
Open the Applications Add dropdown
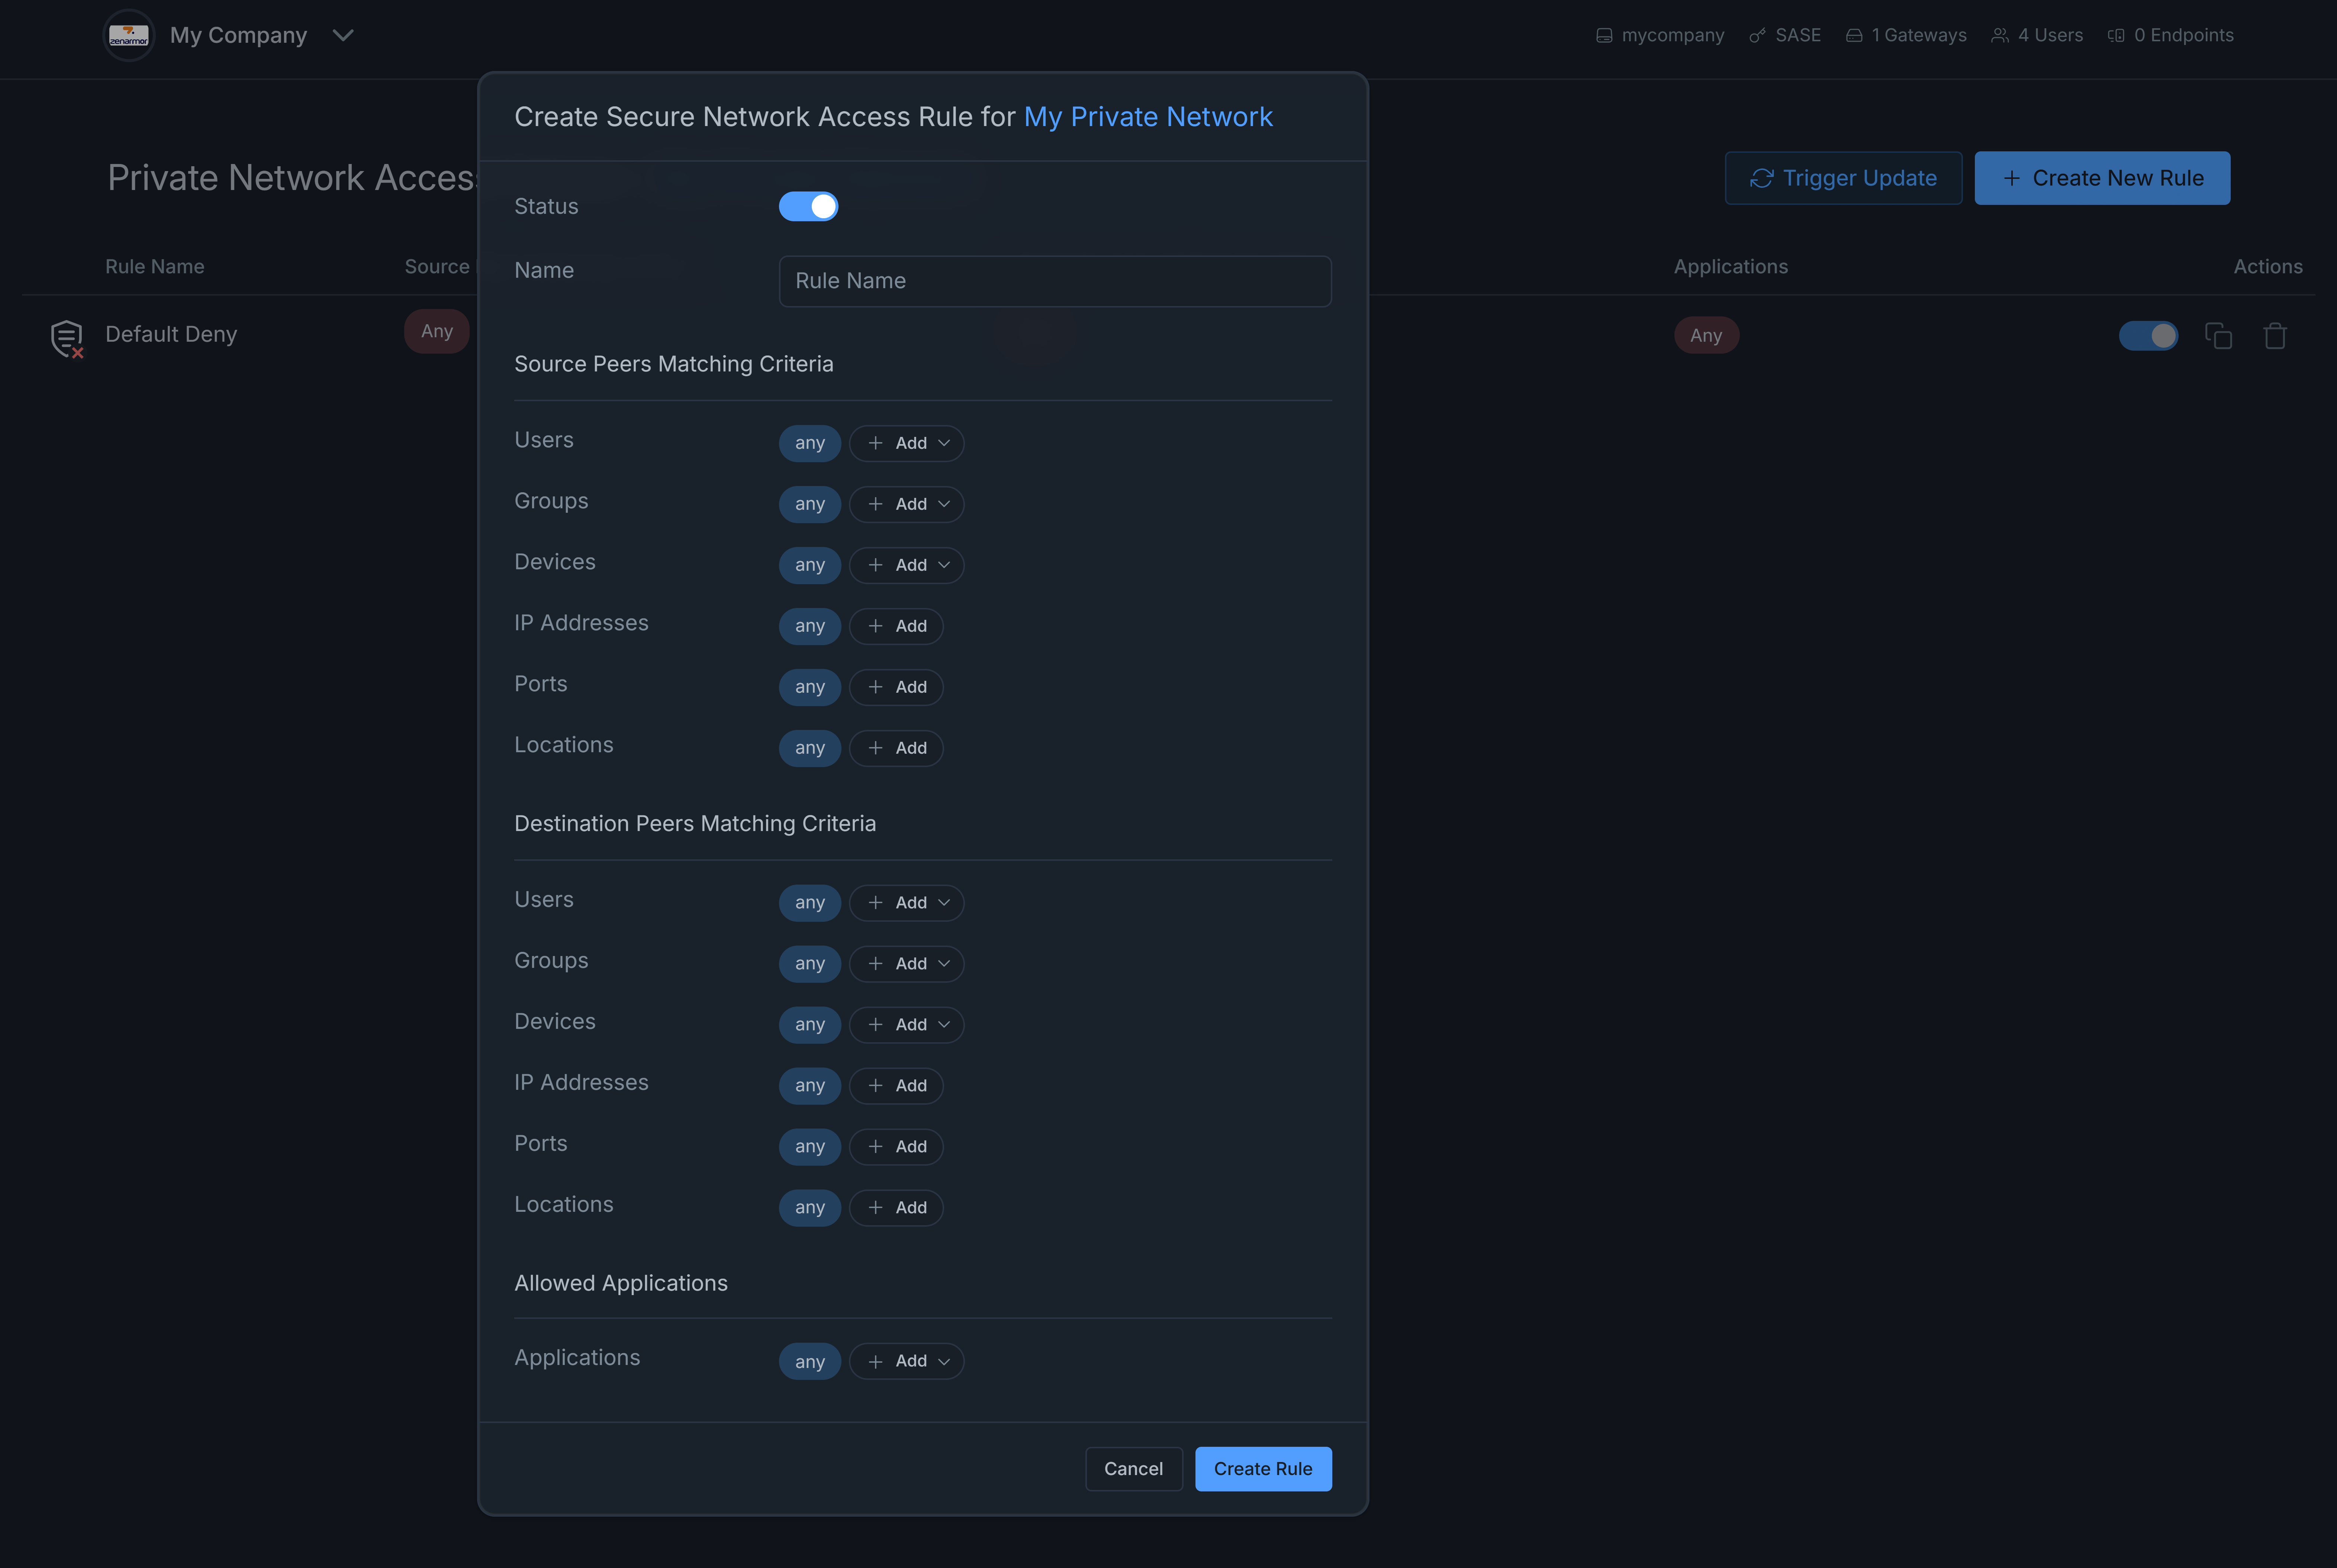906,1361
